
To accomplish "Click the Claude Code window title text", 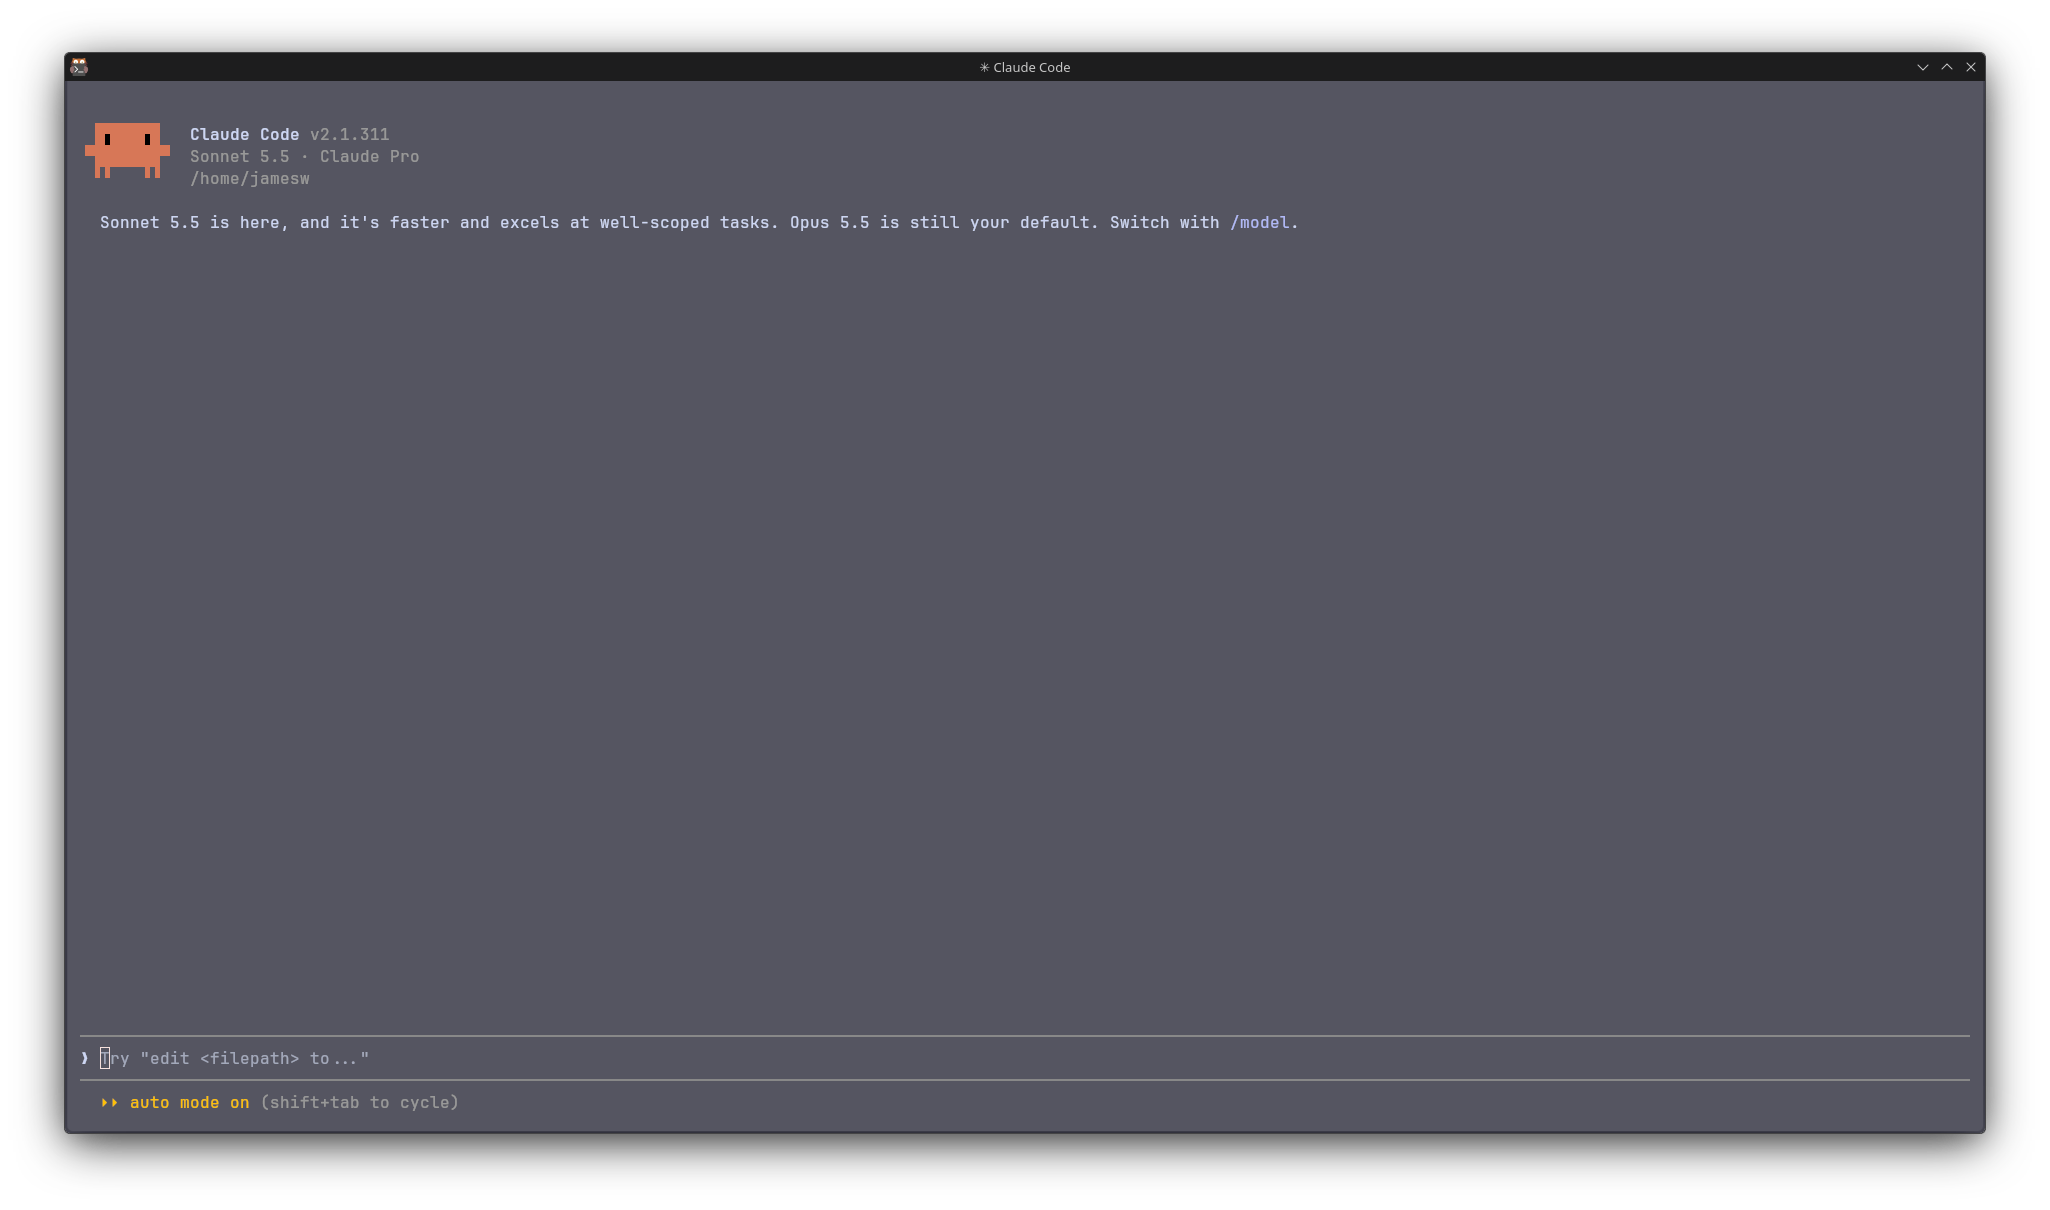I will click(1031, 67).
